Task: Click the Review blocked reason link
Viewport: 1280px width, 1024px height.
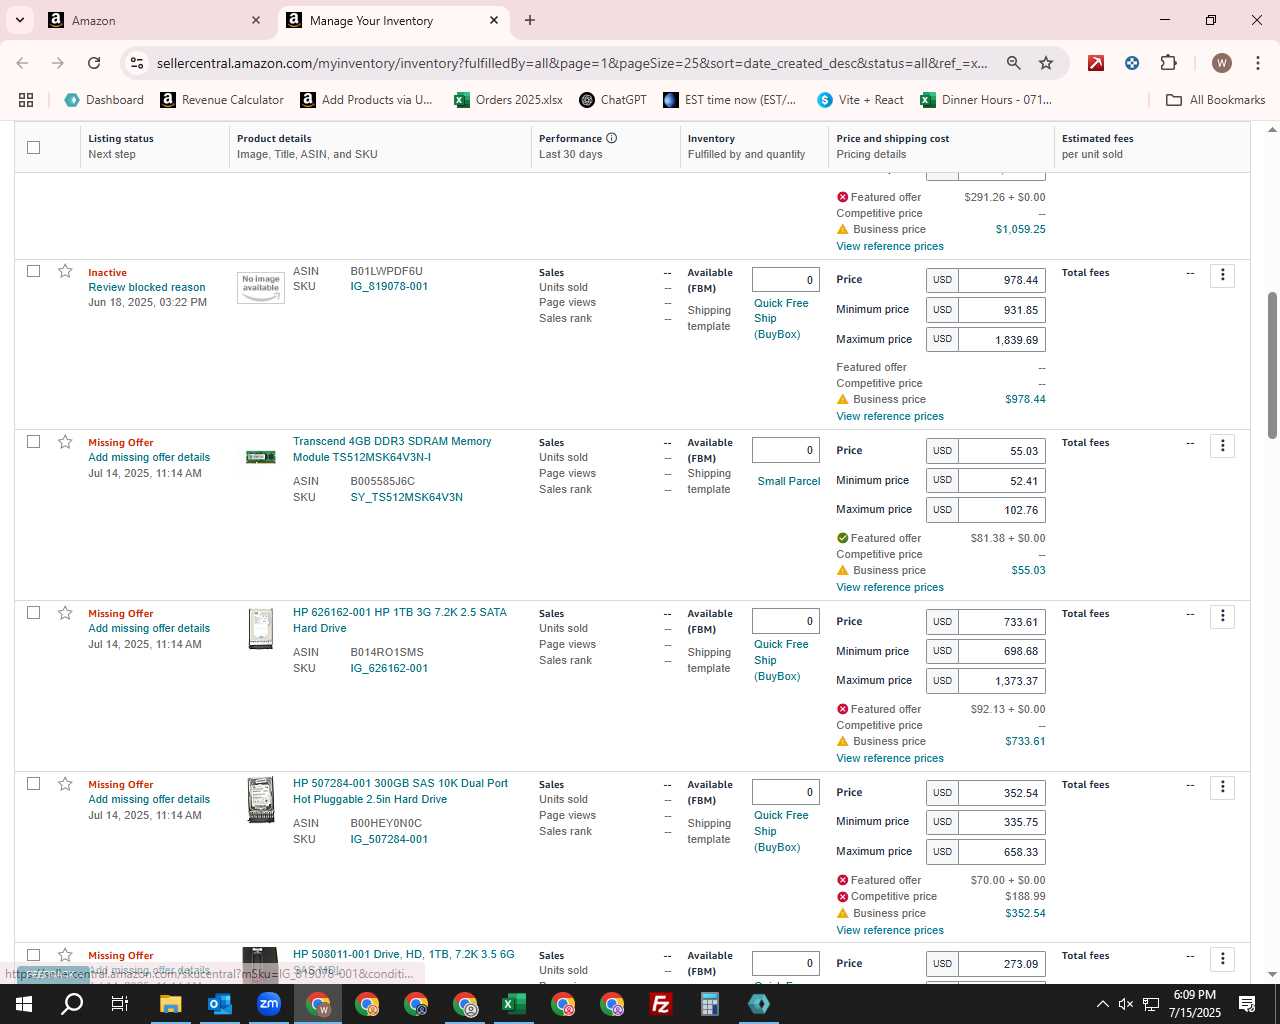Action: point(147,287)
